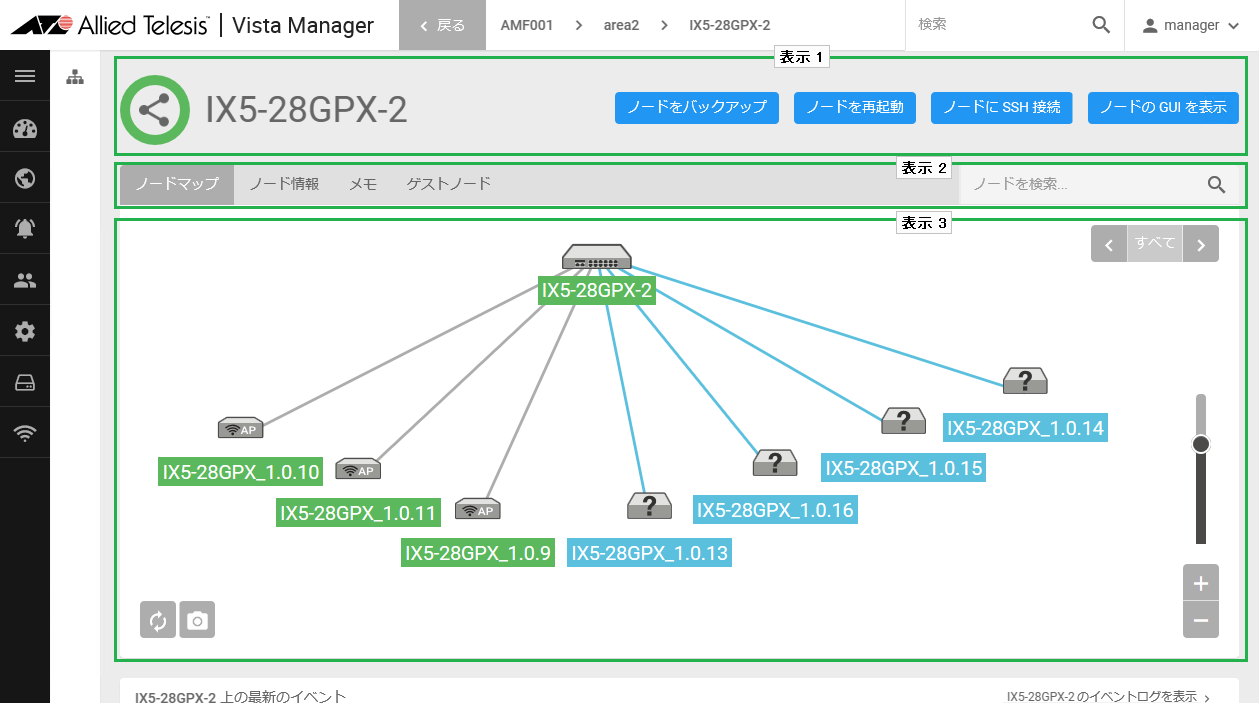Open the dashboard gauge icon

(25, 129)
